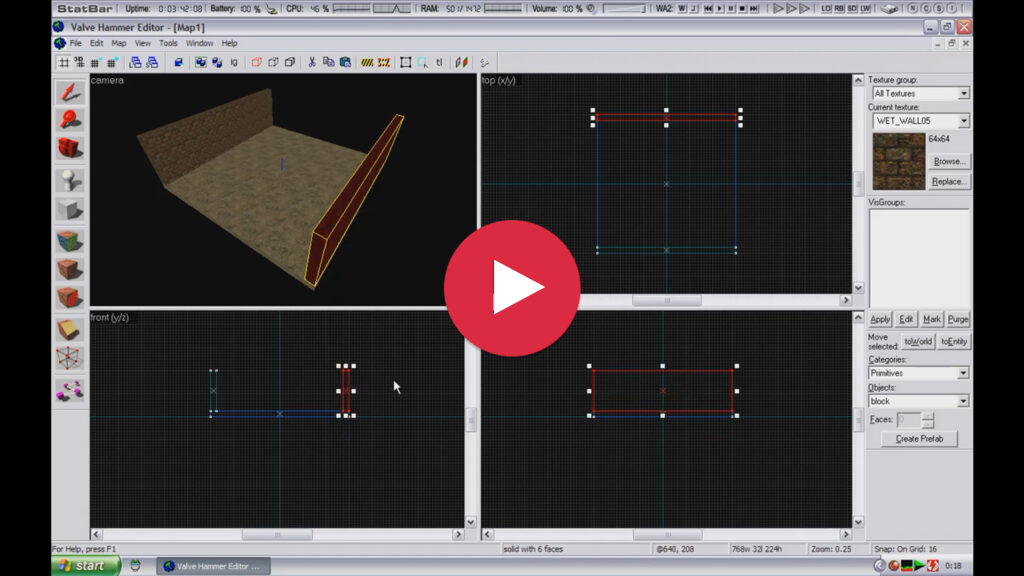
Task: Open the Help menu
Action: click(229, 43)
